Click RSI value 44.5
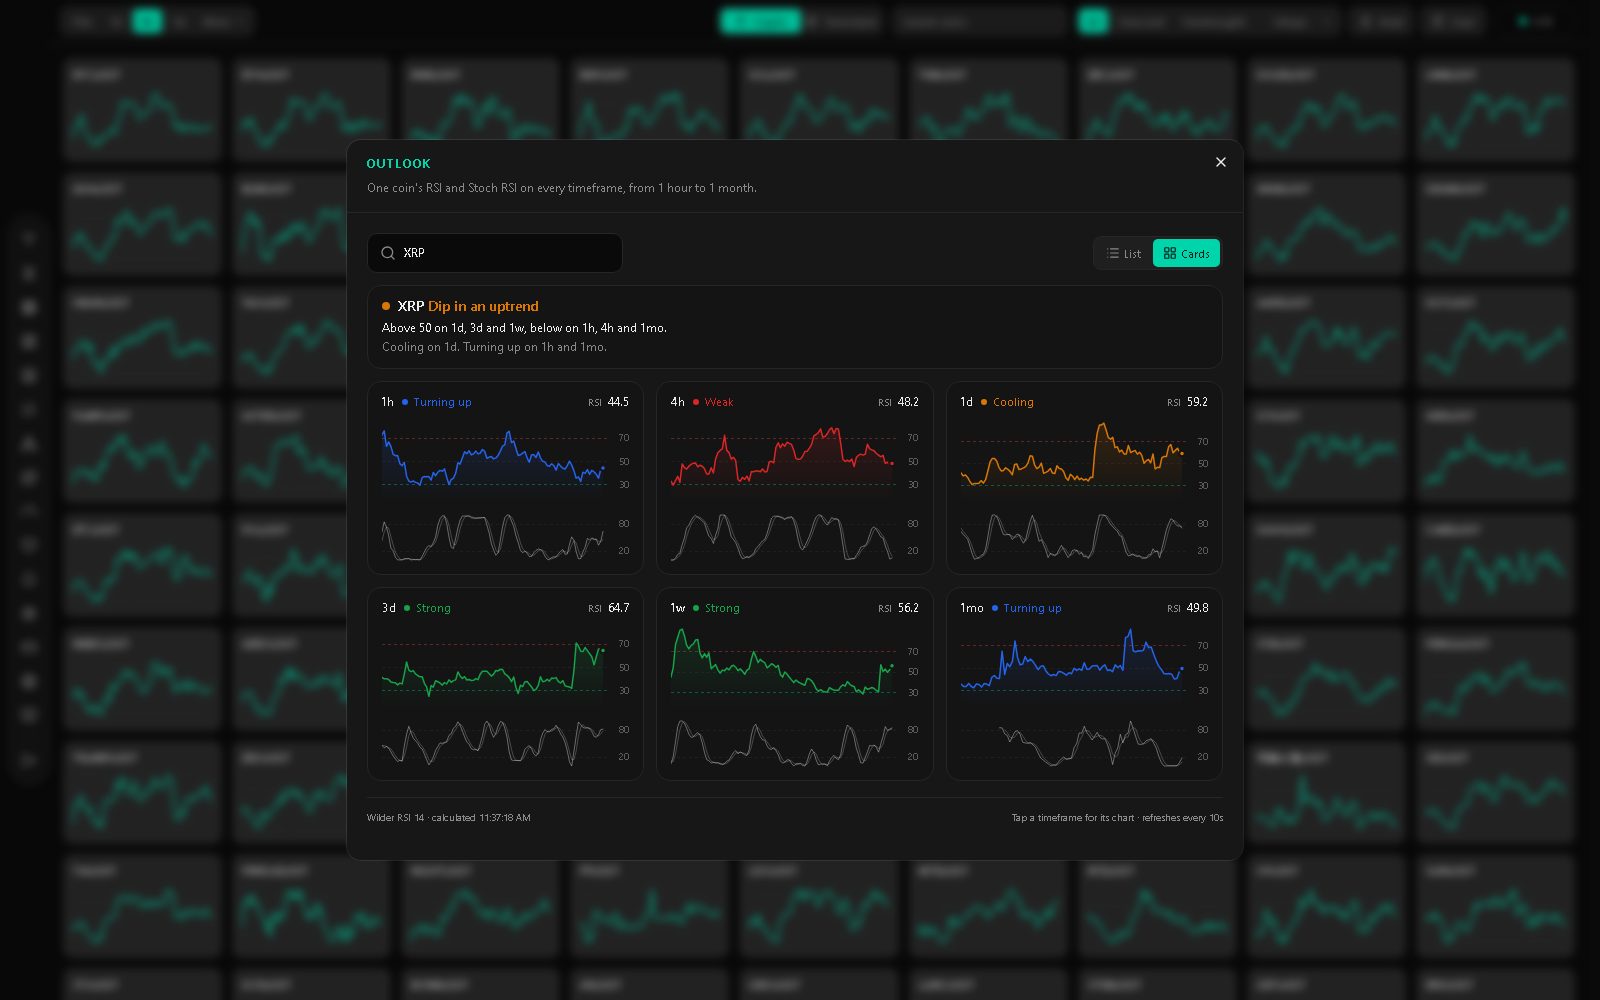This screenshot has height=1000, width=1600. coord(618,402)
